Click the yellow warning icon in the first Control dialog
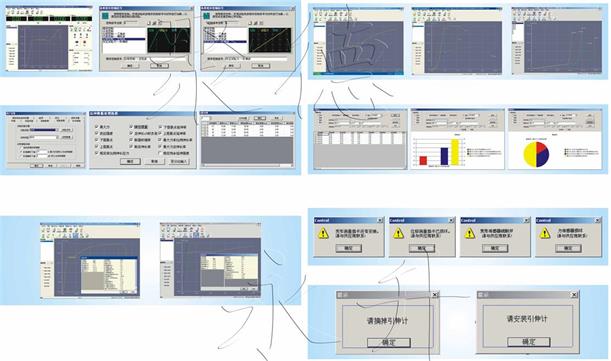 [x=323, y=233]
